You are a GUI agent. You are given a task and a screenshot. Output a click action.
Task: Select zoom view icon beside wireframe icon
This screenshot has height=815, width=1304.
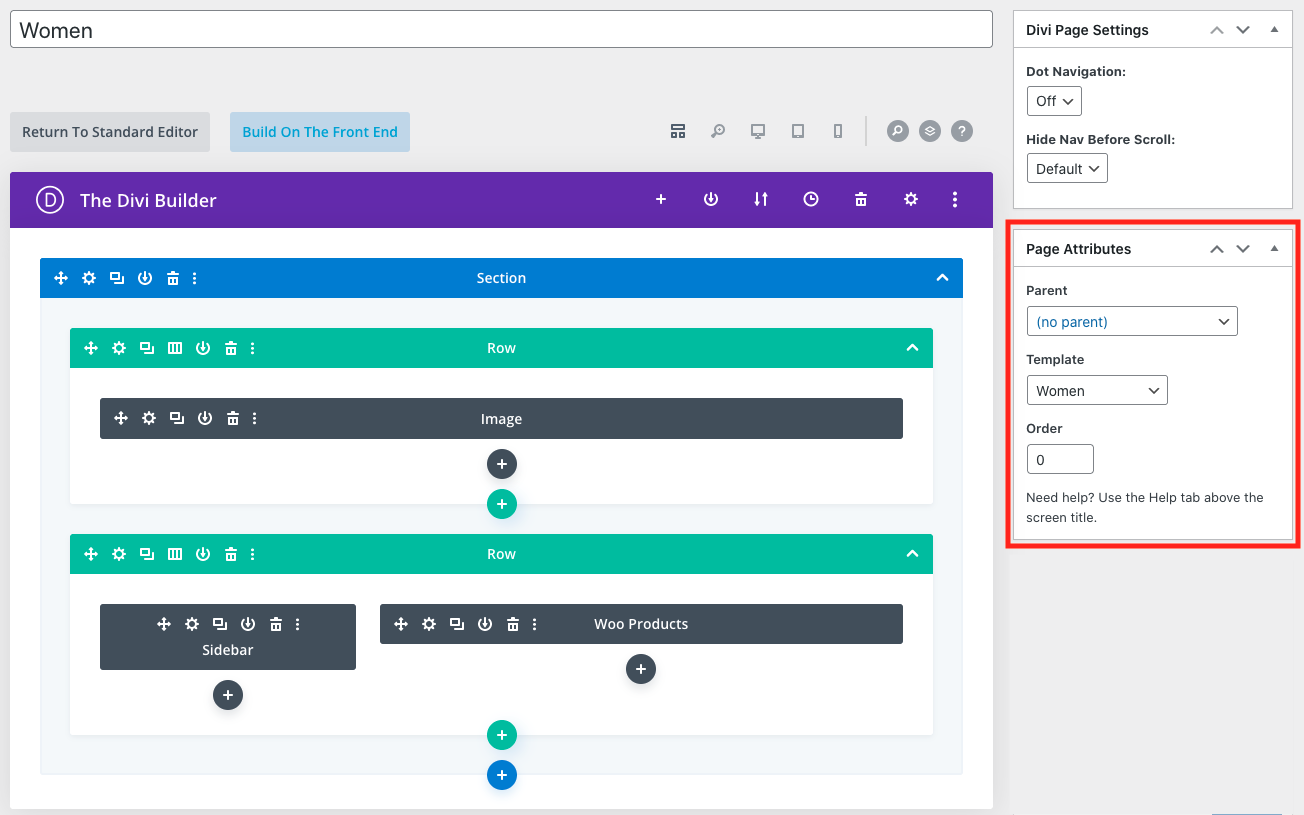click(x=718, y=131)
